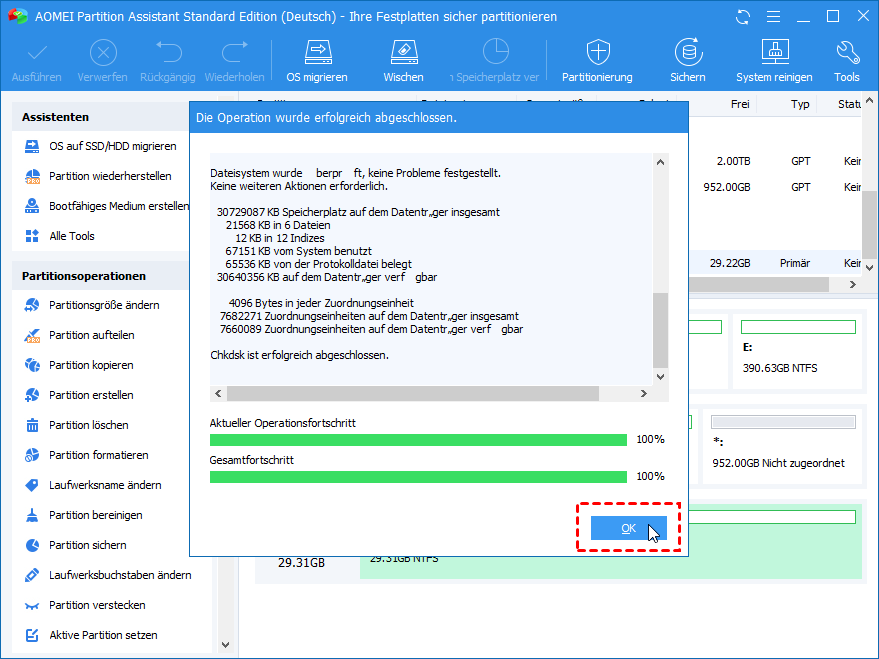Viewport: 879px width, 659px height.
Task: Choose Partition formatieren operation
Action: coord(87,455)
